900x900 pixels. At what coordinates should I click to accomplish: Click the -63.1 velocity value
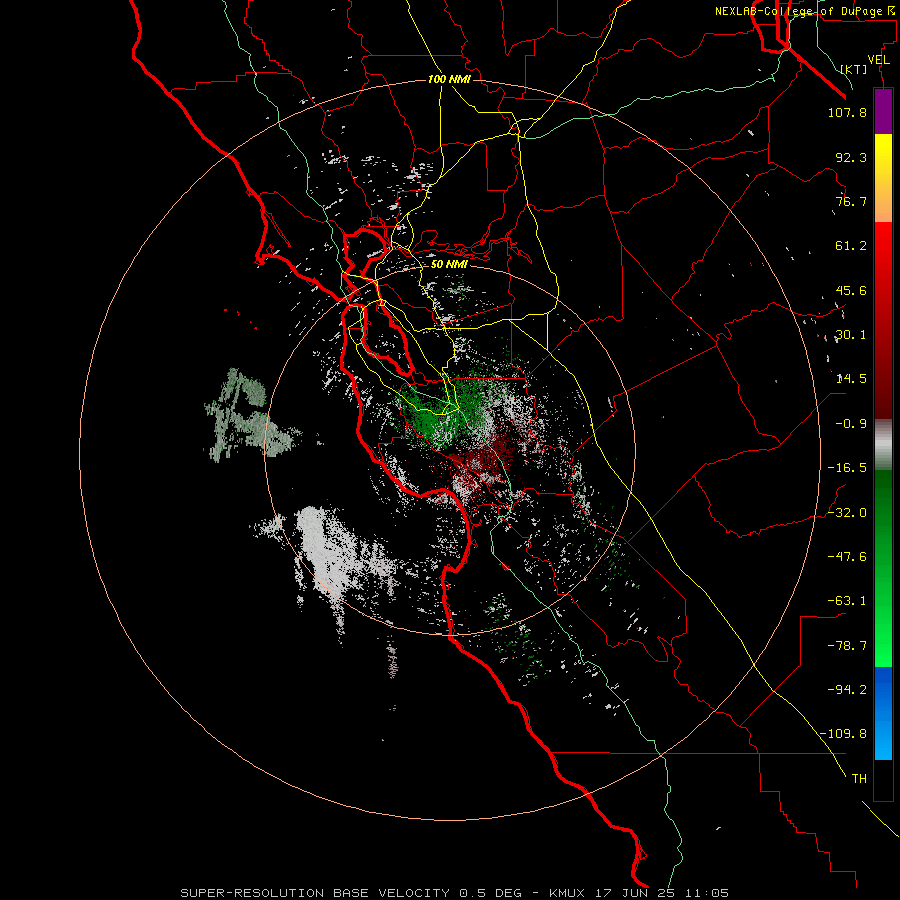point(847,601)
